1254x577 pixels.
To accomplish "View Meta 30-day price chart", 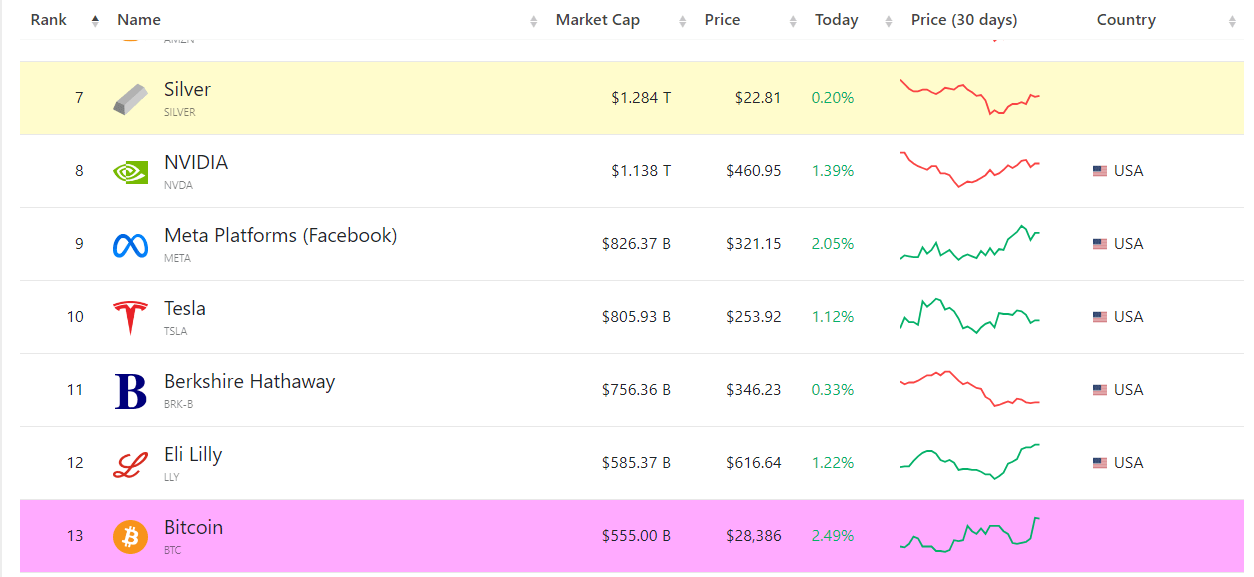I will (970, 243).
